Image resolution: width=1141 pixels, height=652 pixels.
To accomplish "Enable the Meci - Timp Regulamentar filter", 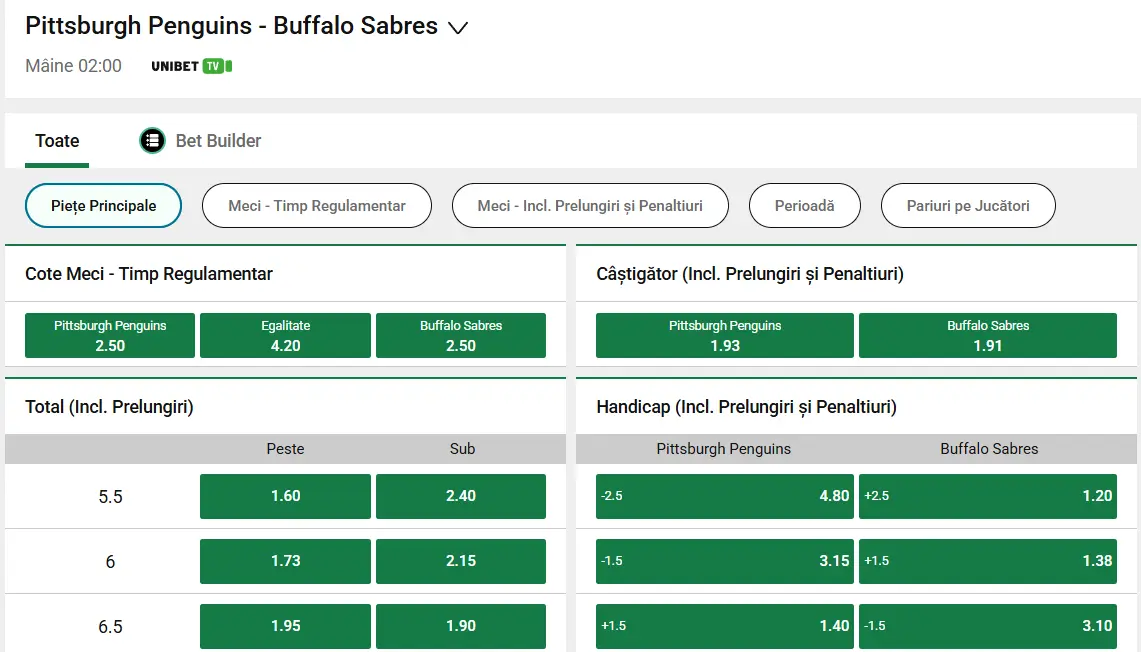I will pos(316,205).
